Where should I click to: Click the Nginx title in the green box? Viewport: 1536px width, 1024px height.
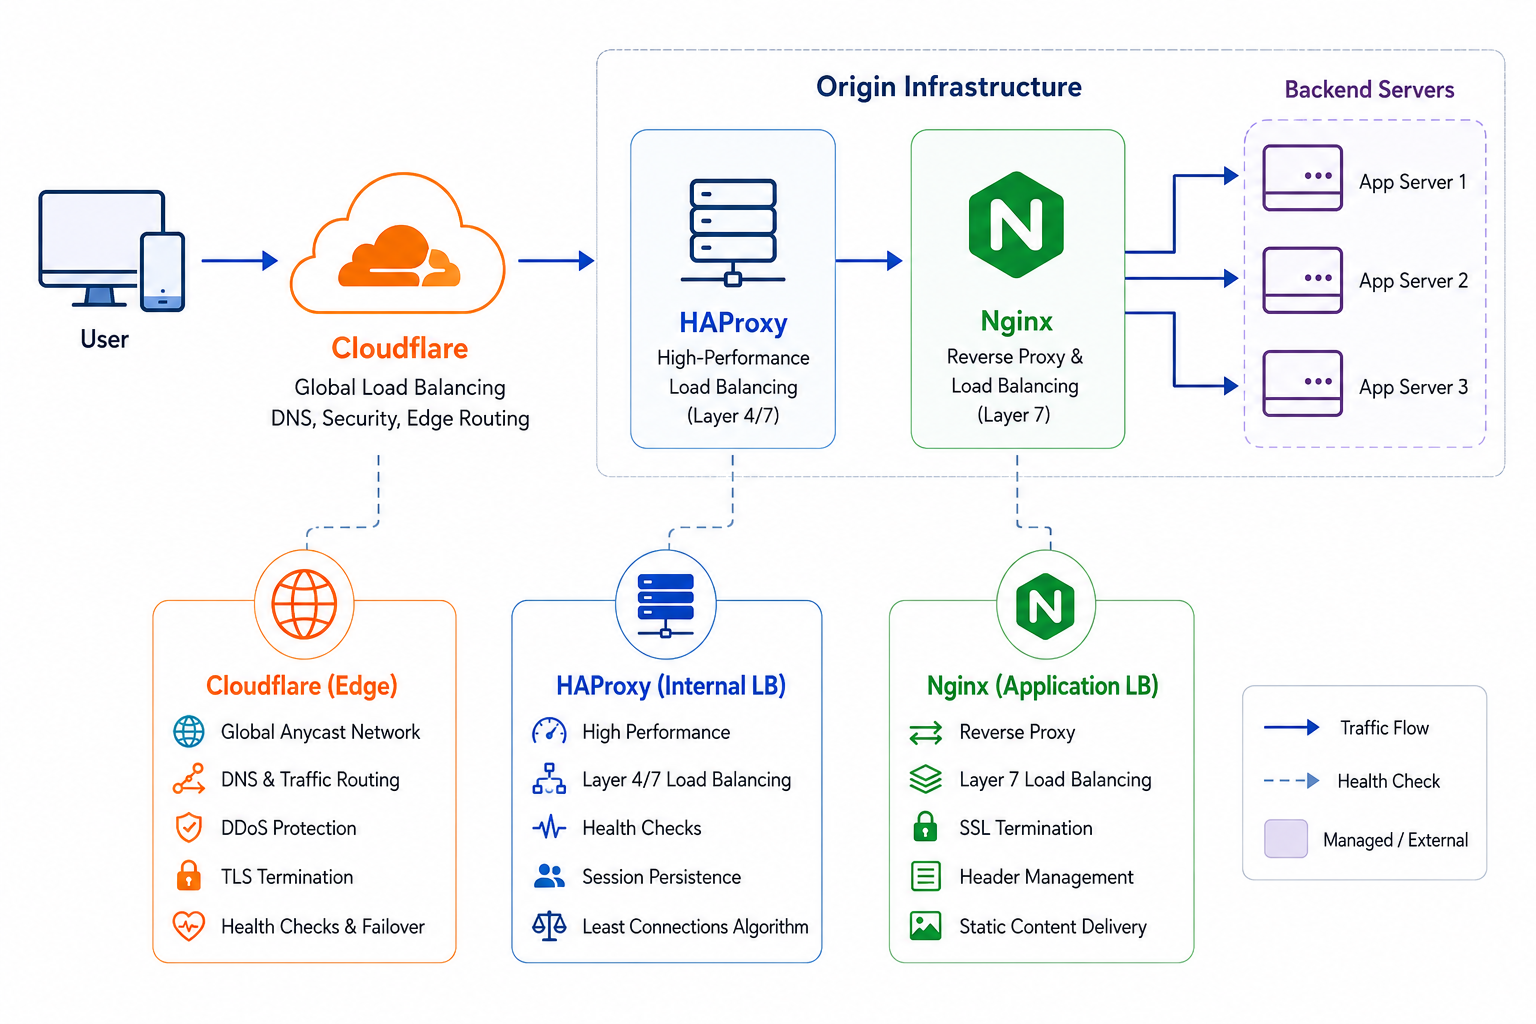click(1017, 321)
